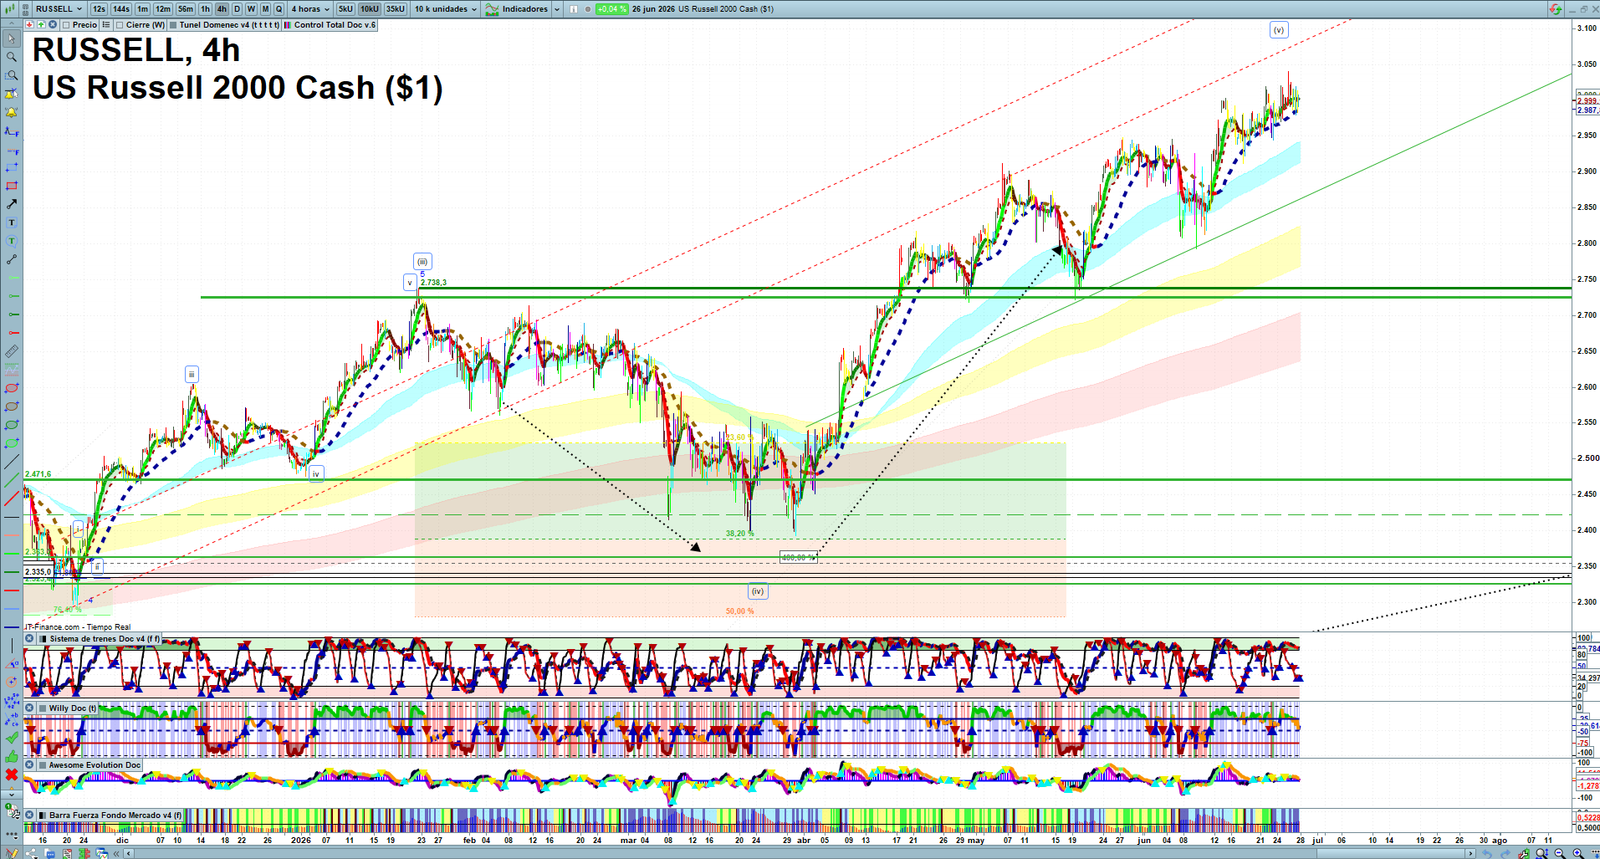This screenshot has height=859, width=1600.
Task: Select the green circled T comment tool
Action: tap(12, 241)
